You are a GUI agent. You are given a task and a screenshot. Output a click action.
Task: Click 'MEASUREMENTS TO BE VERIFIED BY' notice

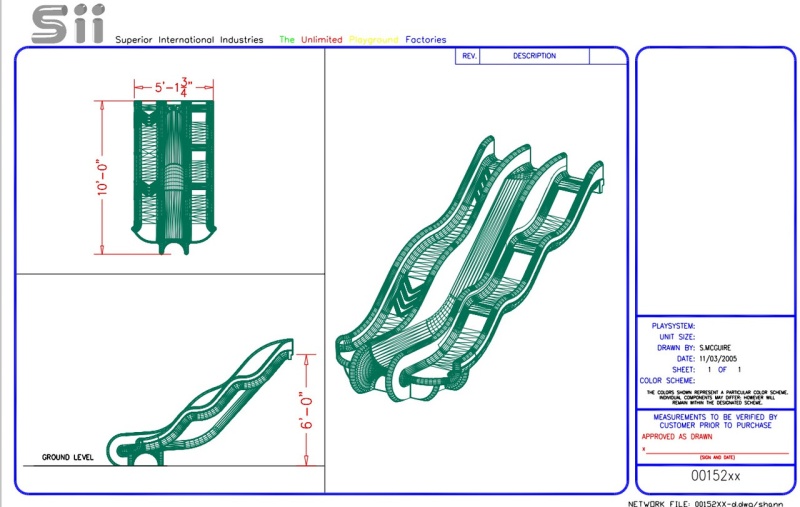click(715, 417)
